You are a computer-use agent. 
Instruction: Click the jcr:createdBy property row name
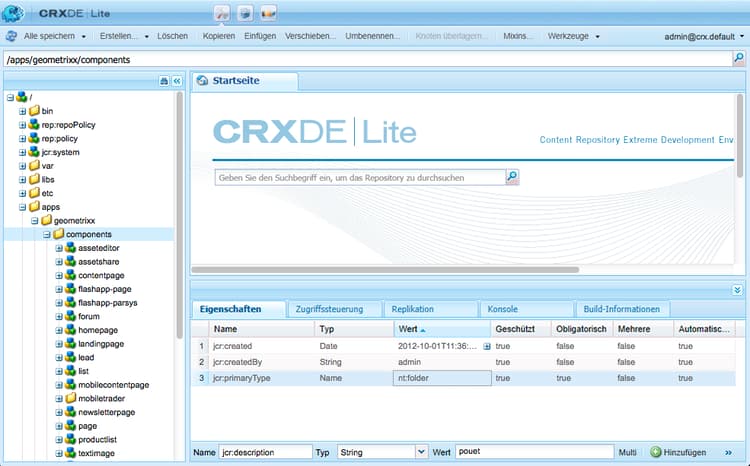tap(237, 362)
